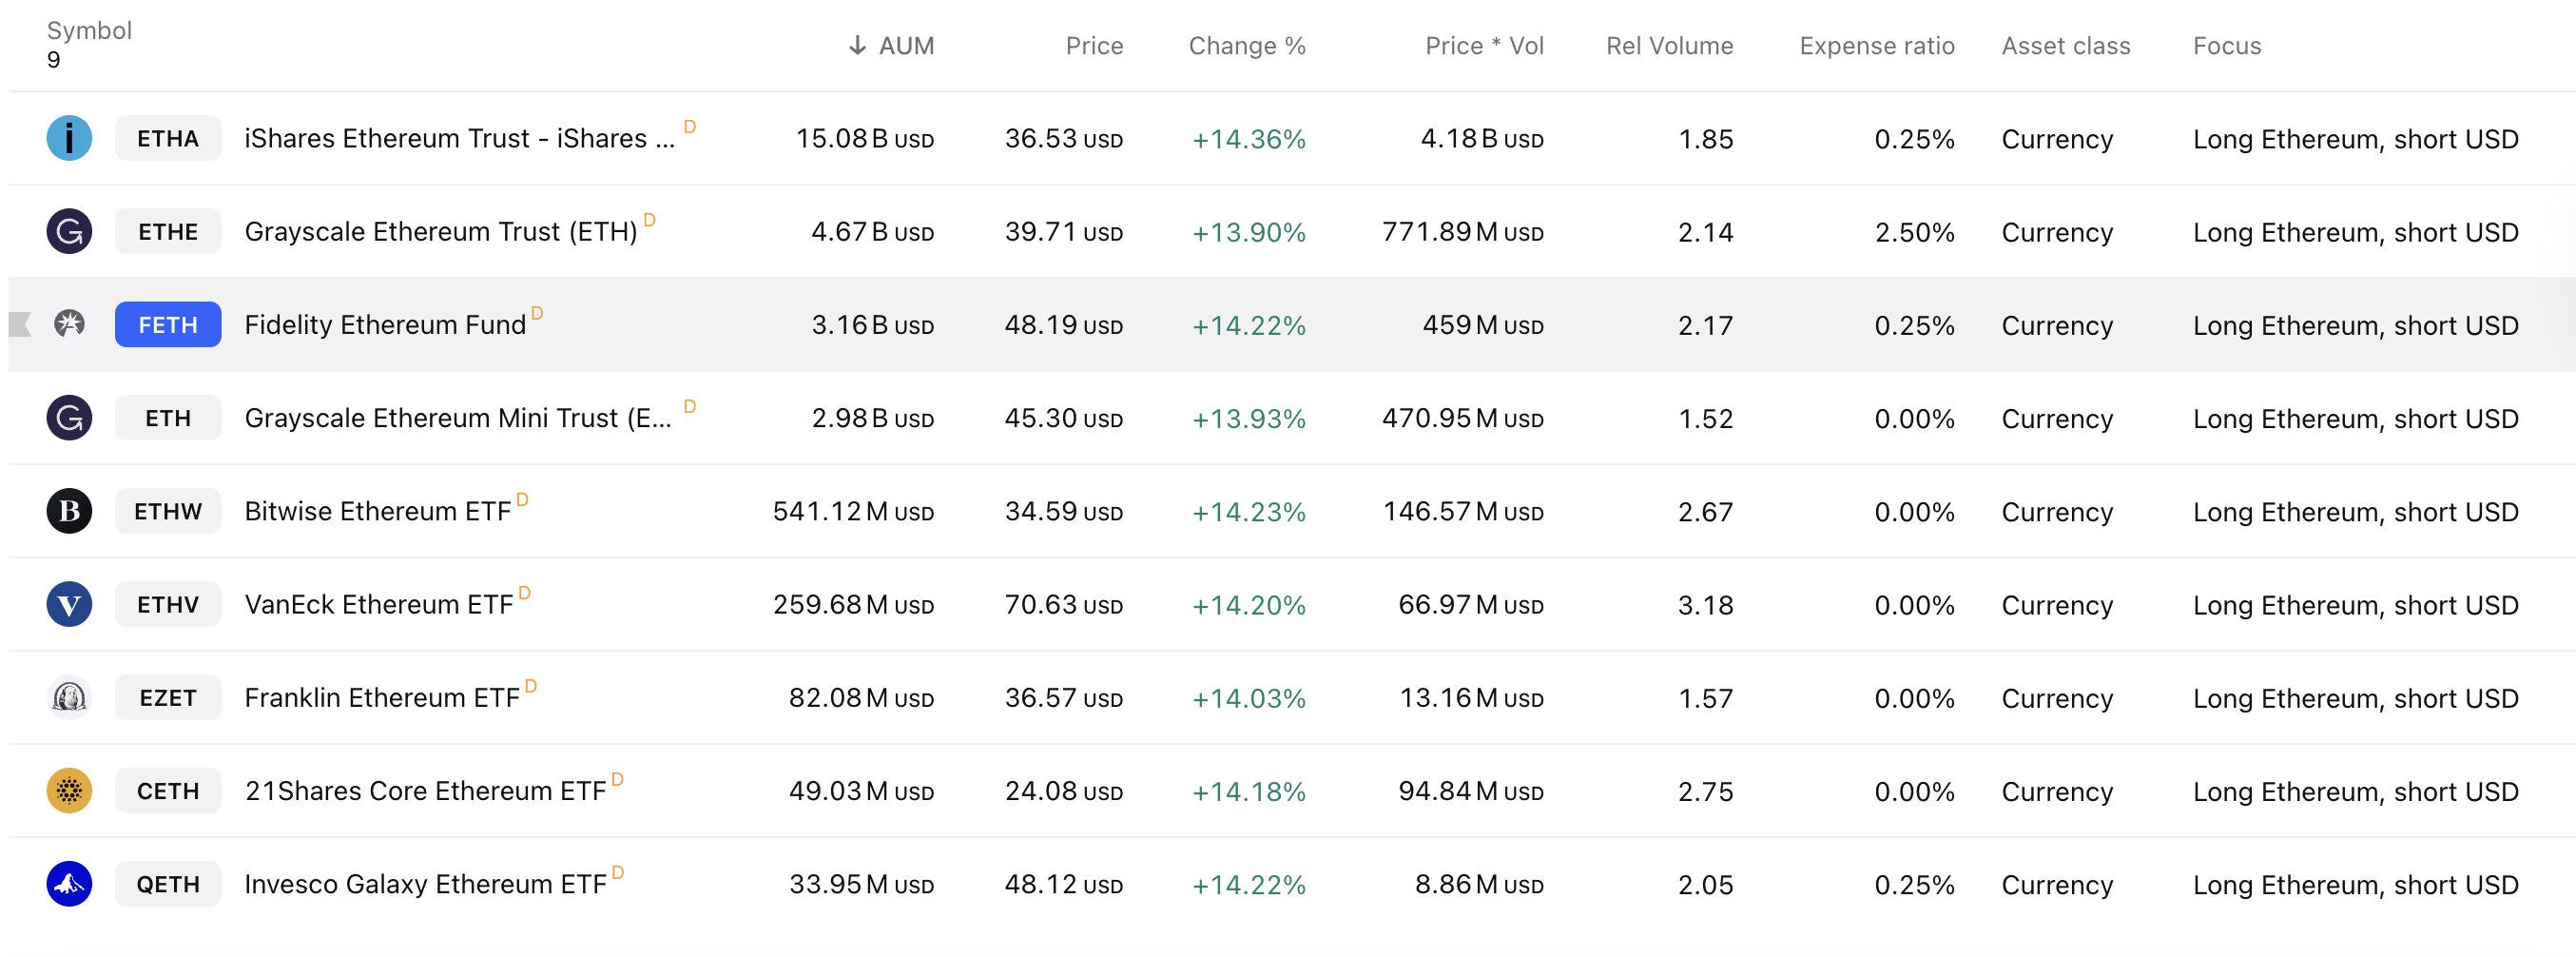This screenshot has height=957, width=2576.
Task: Click the VanEck V logo icon
Action: click(69, 604)
